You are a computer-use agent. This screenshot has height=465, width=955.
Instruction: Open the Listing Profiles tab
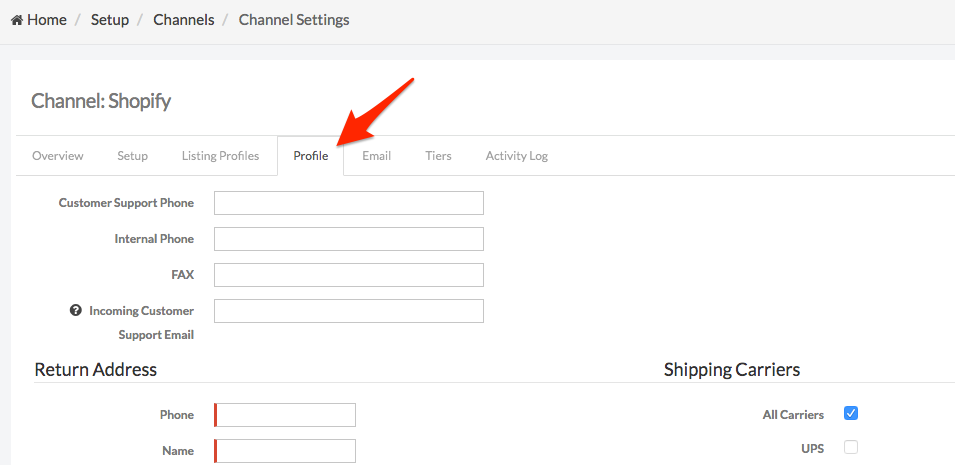(220, 156)
